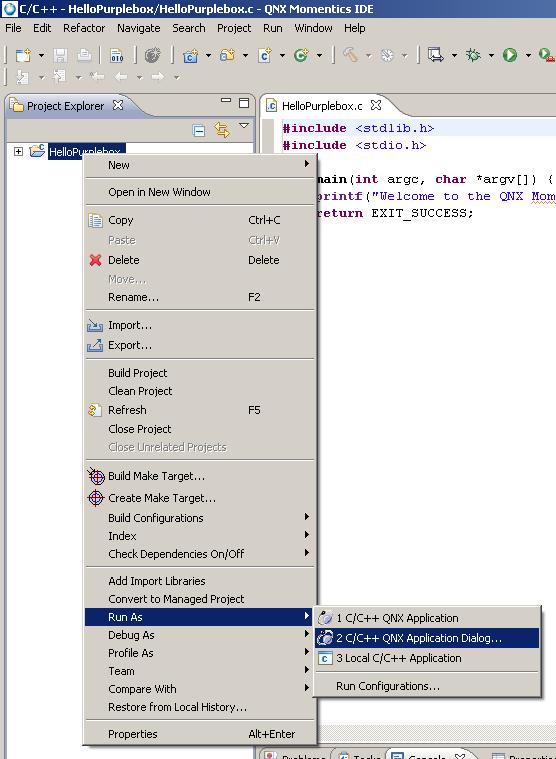Select Add Import Libraries
Image resolution: width=556 pixels, height=759 pixels.
pos(200,581)
